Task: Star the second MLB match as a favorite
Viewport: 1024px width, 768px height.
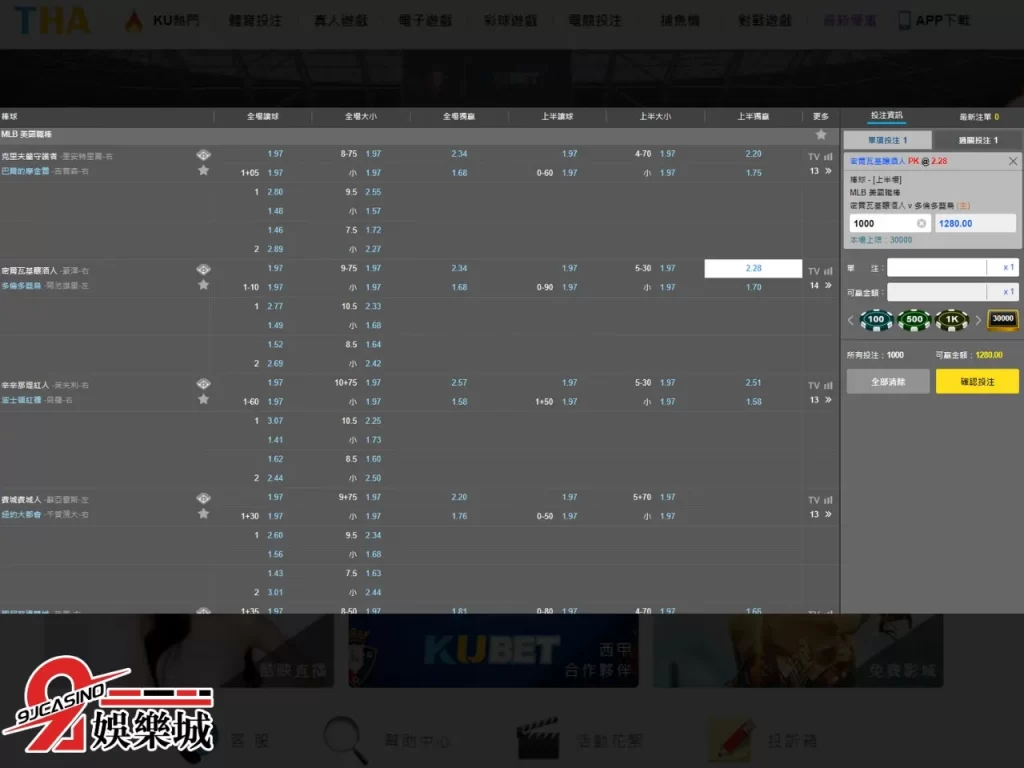Action: [203, 285]
